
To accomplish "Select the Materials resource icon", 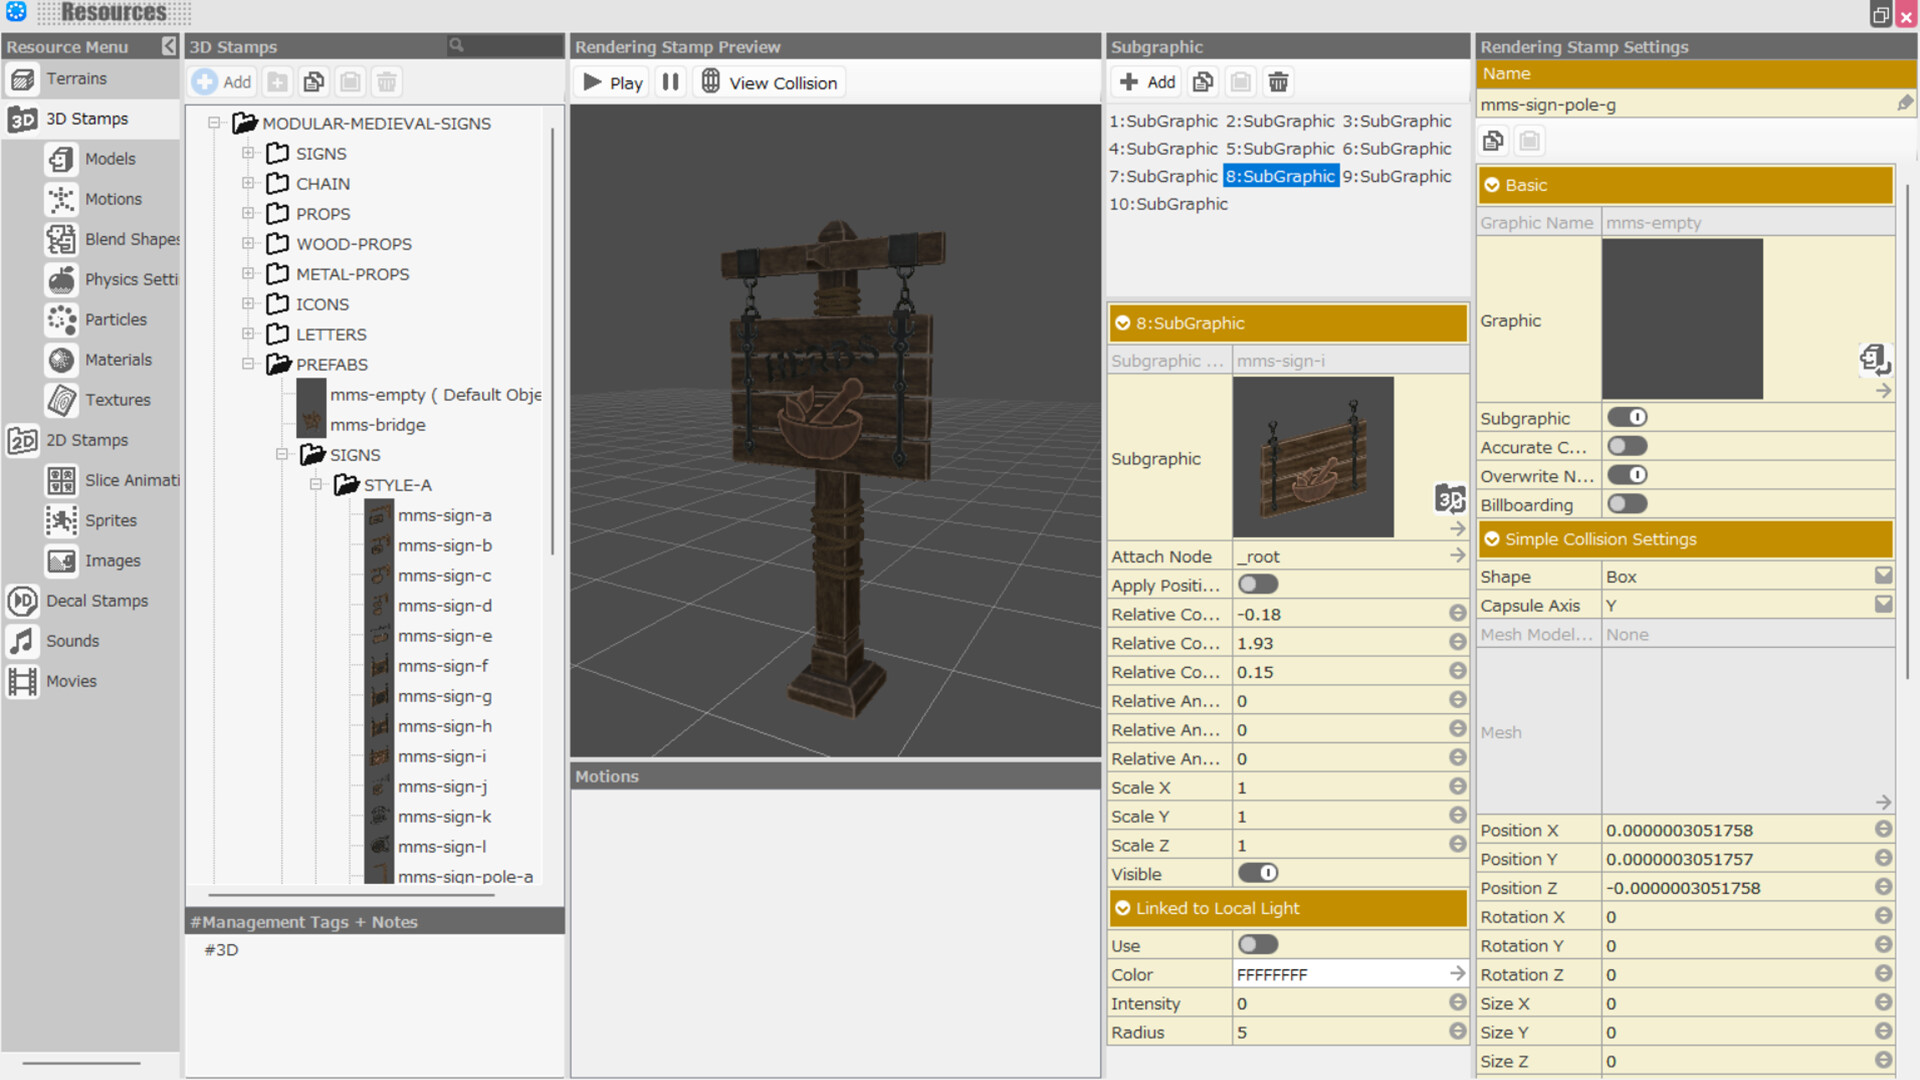I will pos(61,360).
